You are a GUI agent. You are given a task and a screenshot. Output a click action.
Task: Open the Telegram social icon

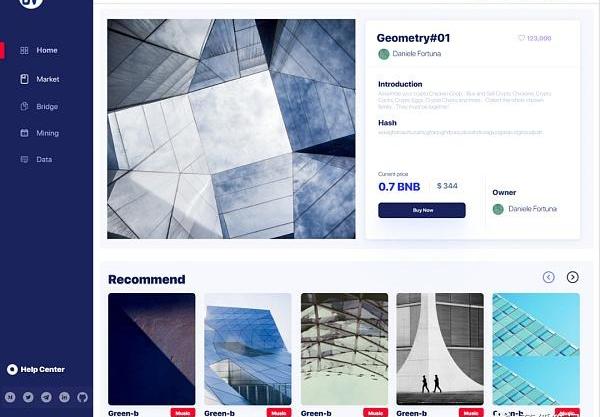coord(46,397)
